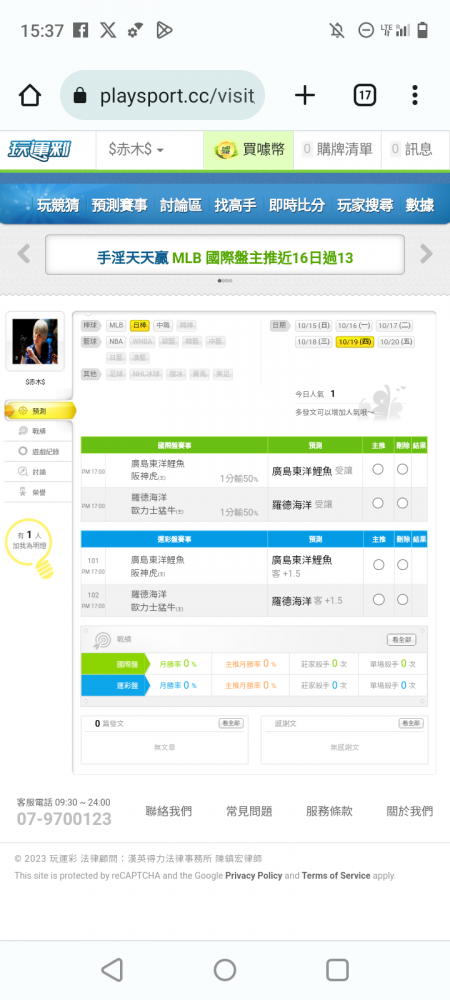Tap the Android back navigation button
Screen dimensions: 450x1000
112,970
